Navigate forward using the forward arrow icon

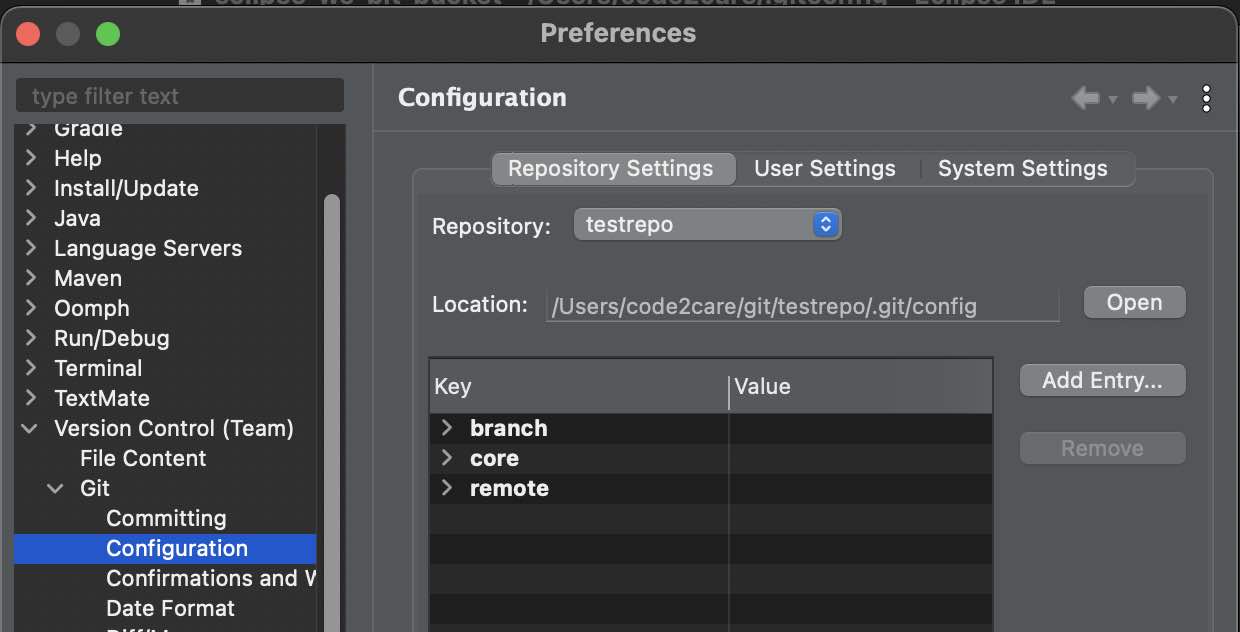tap(1145, 97)
